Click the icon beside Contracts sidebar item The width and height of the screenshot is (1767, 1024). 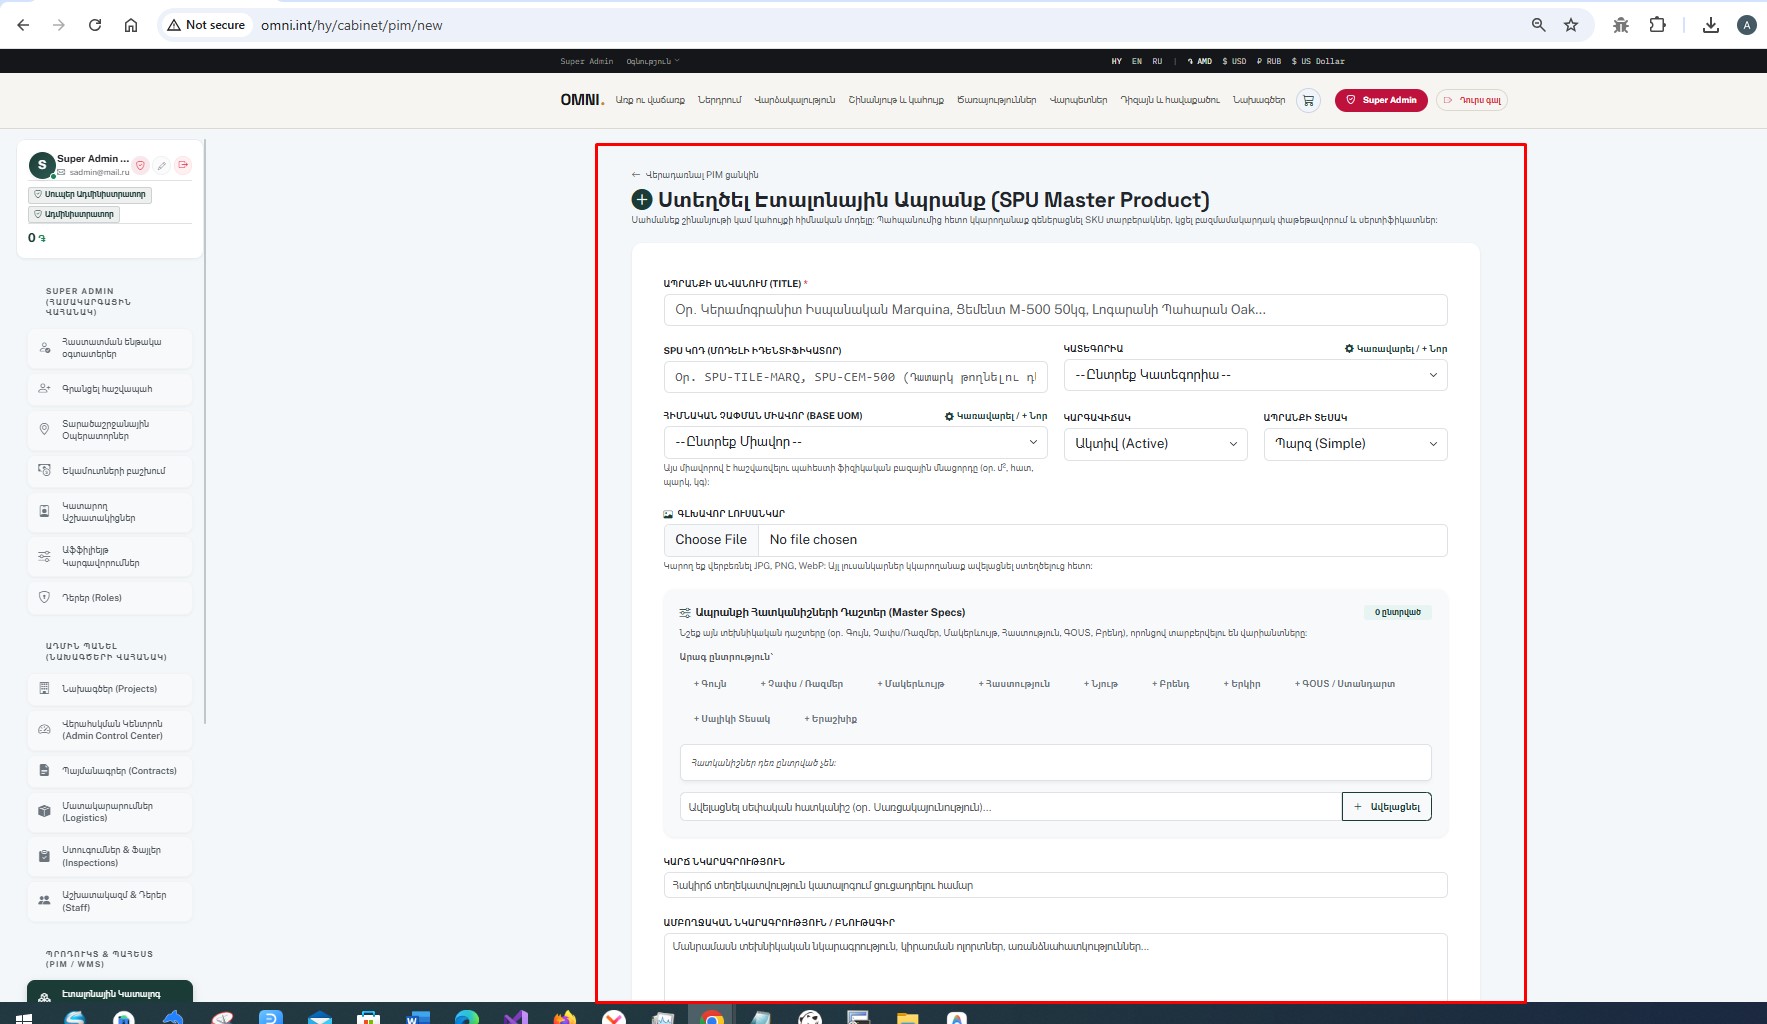pyautogui.click(x=44, y=771)
